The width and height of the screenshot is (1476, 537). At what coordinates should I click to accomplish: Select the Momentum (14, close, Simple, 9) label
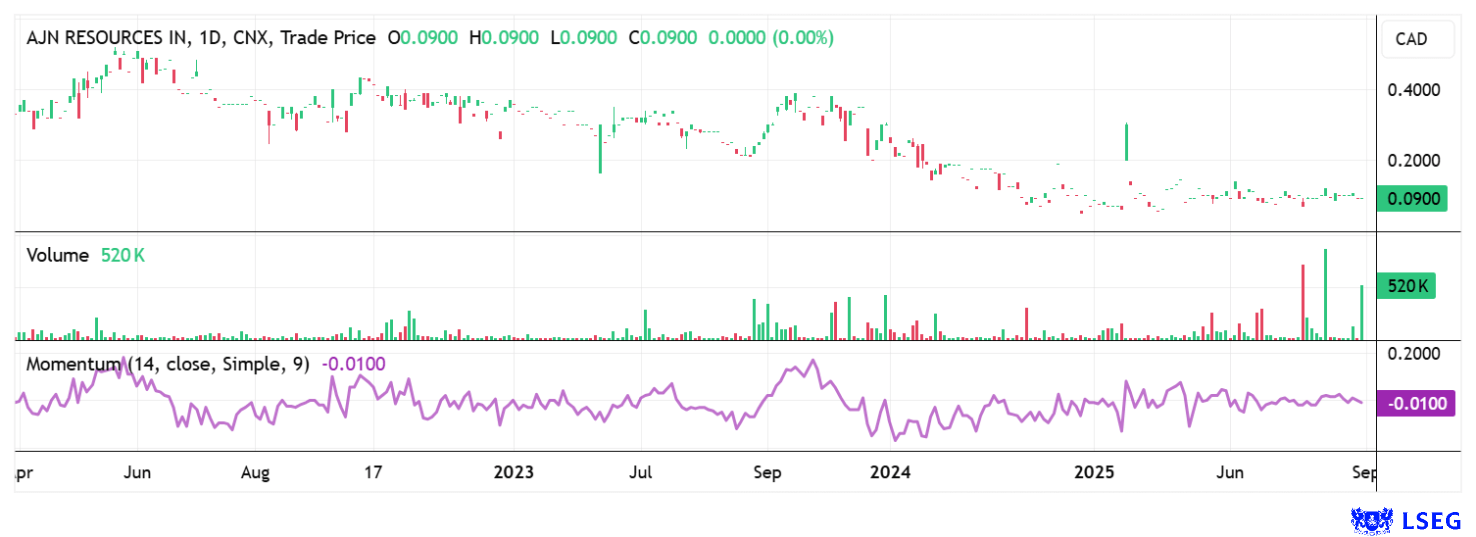168,364
